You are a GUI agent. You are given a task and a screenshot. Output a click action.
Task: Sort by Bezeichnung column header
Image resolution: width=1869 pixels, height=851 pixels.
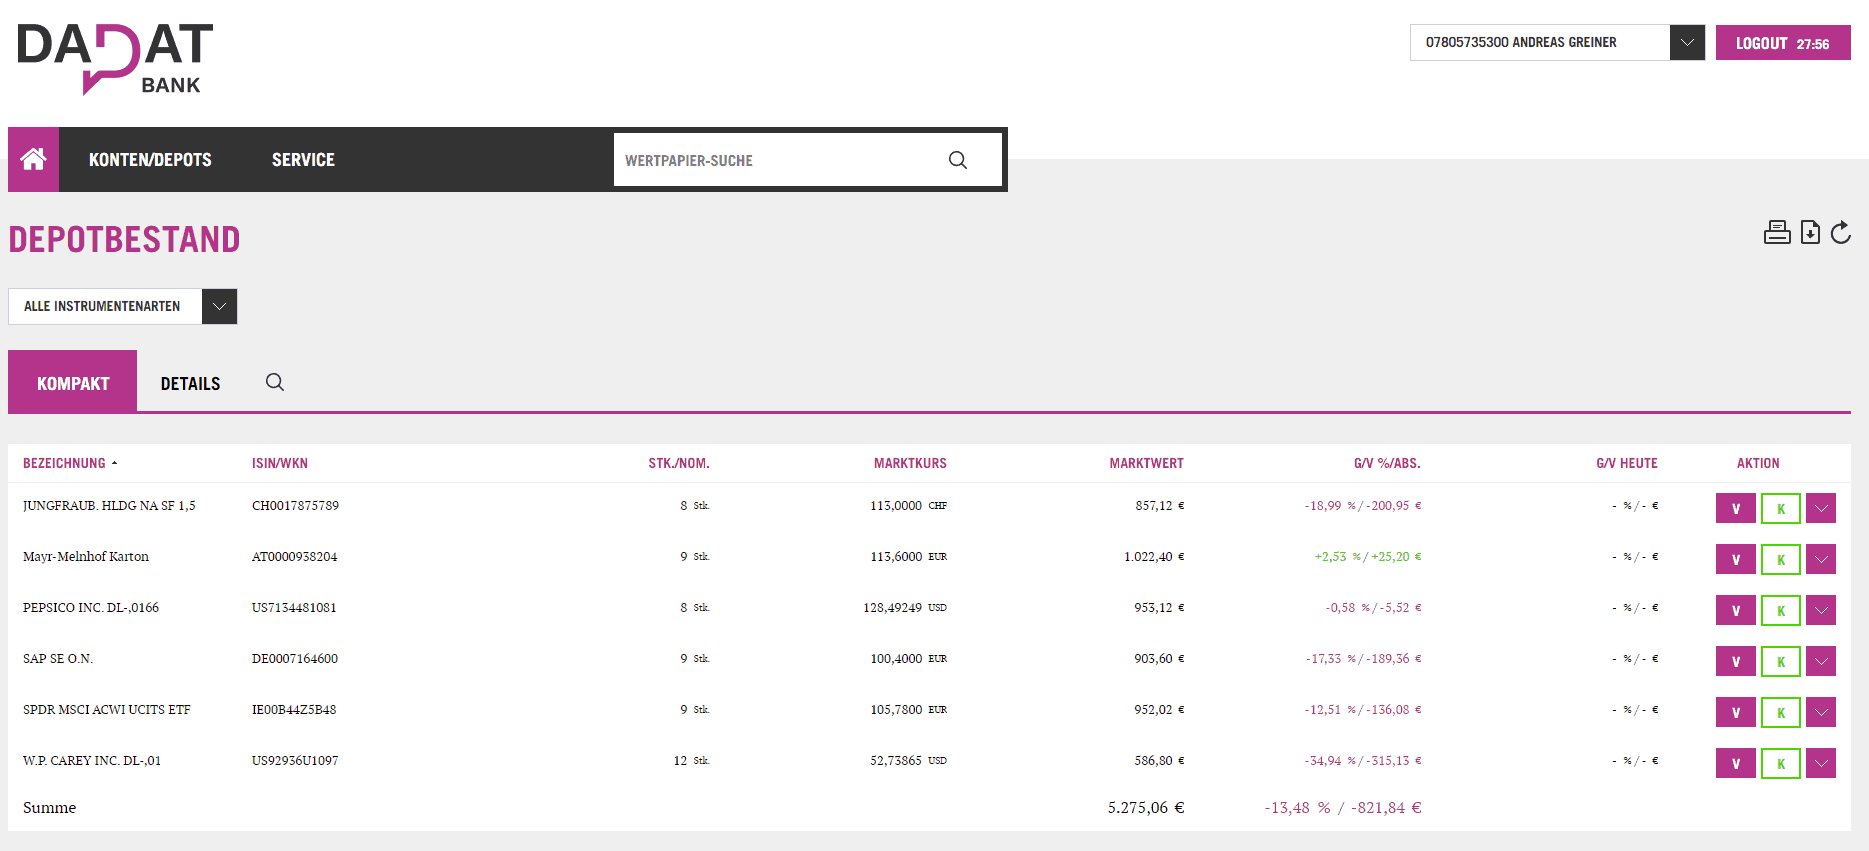coord(64,463)
